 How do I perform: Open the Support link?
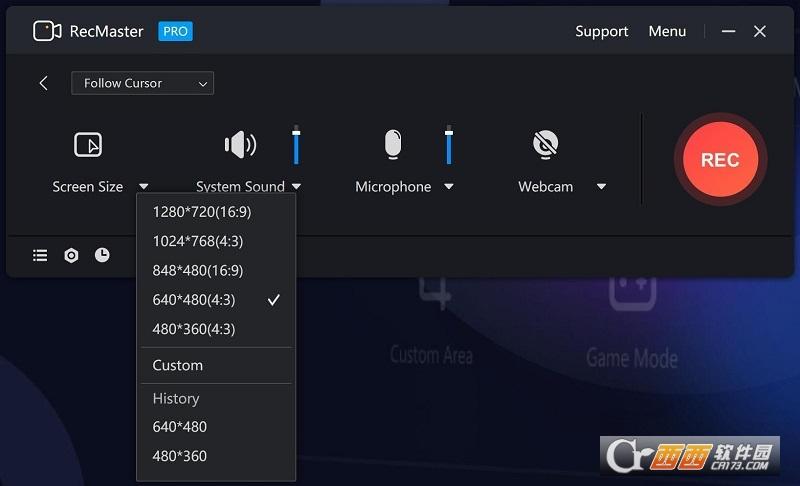click(x=602, y=32)
